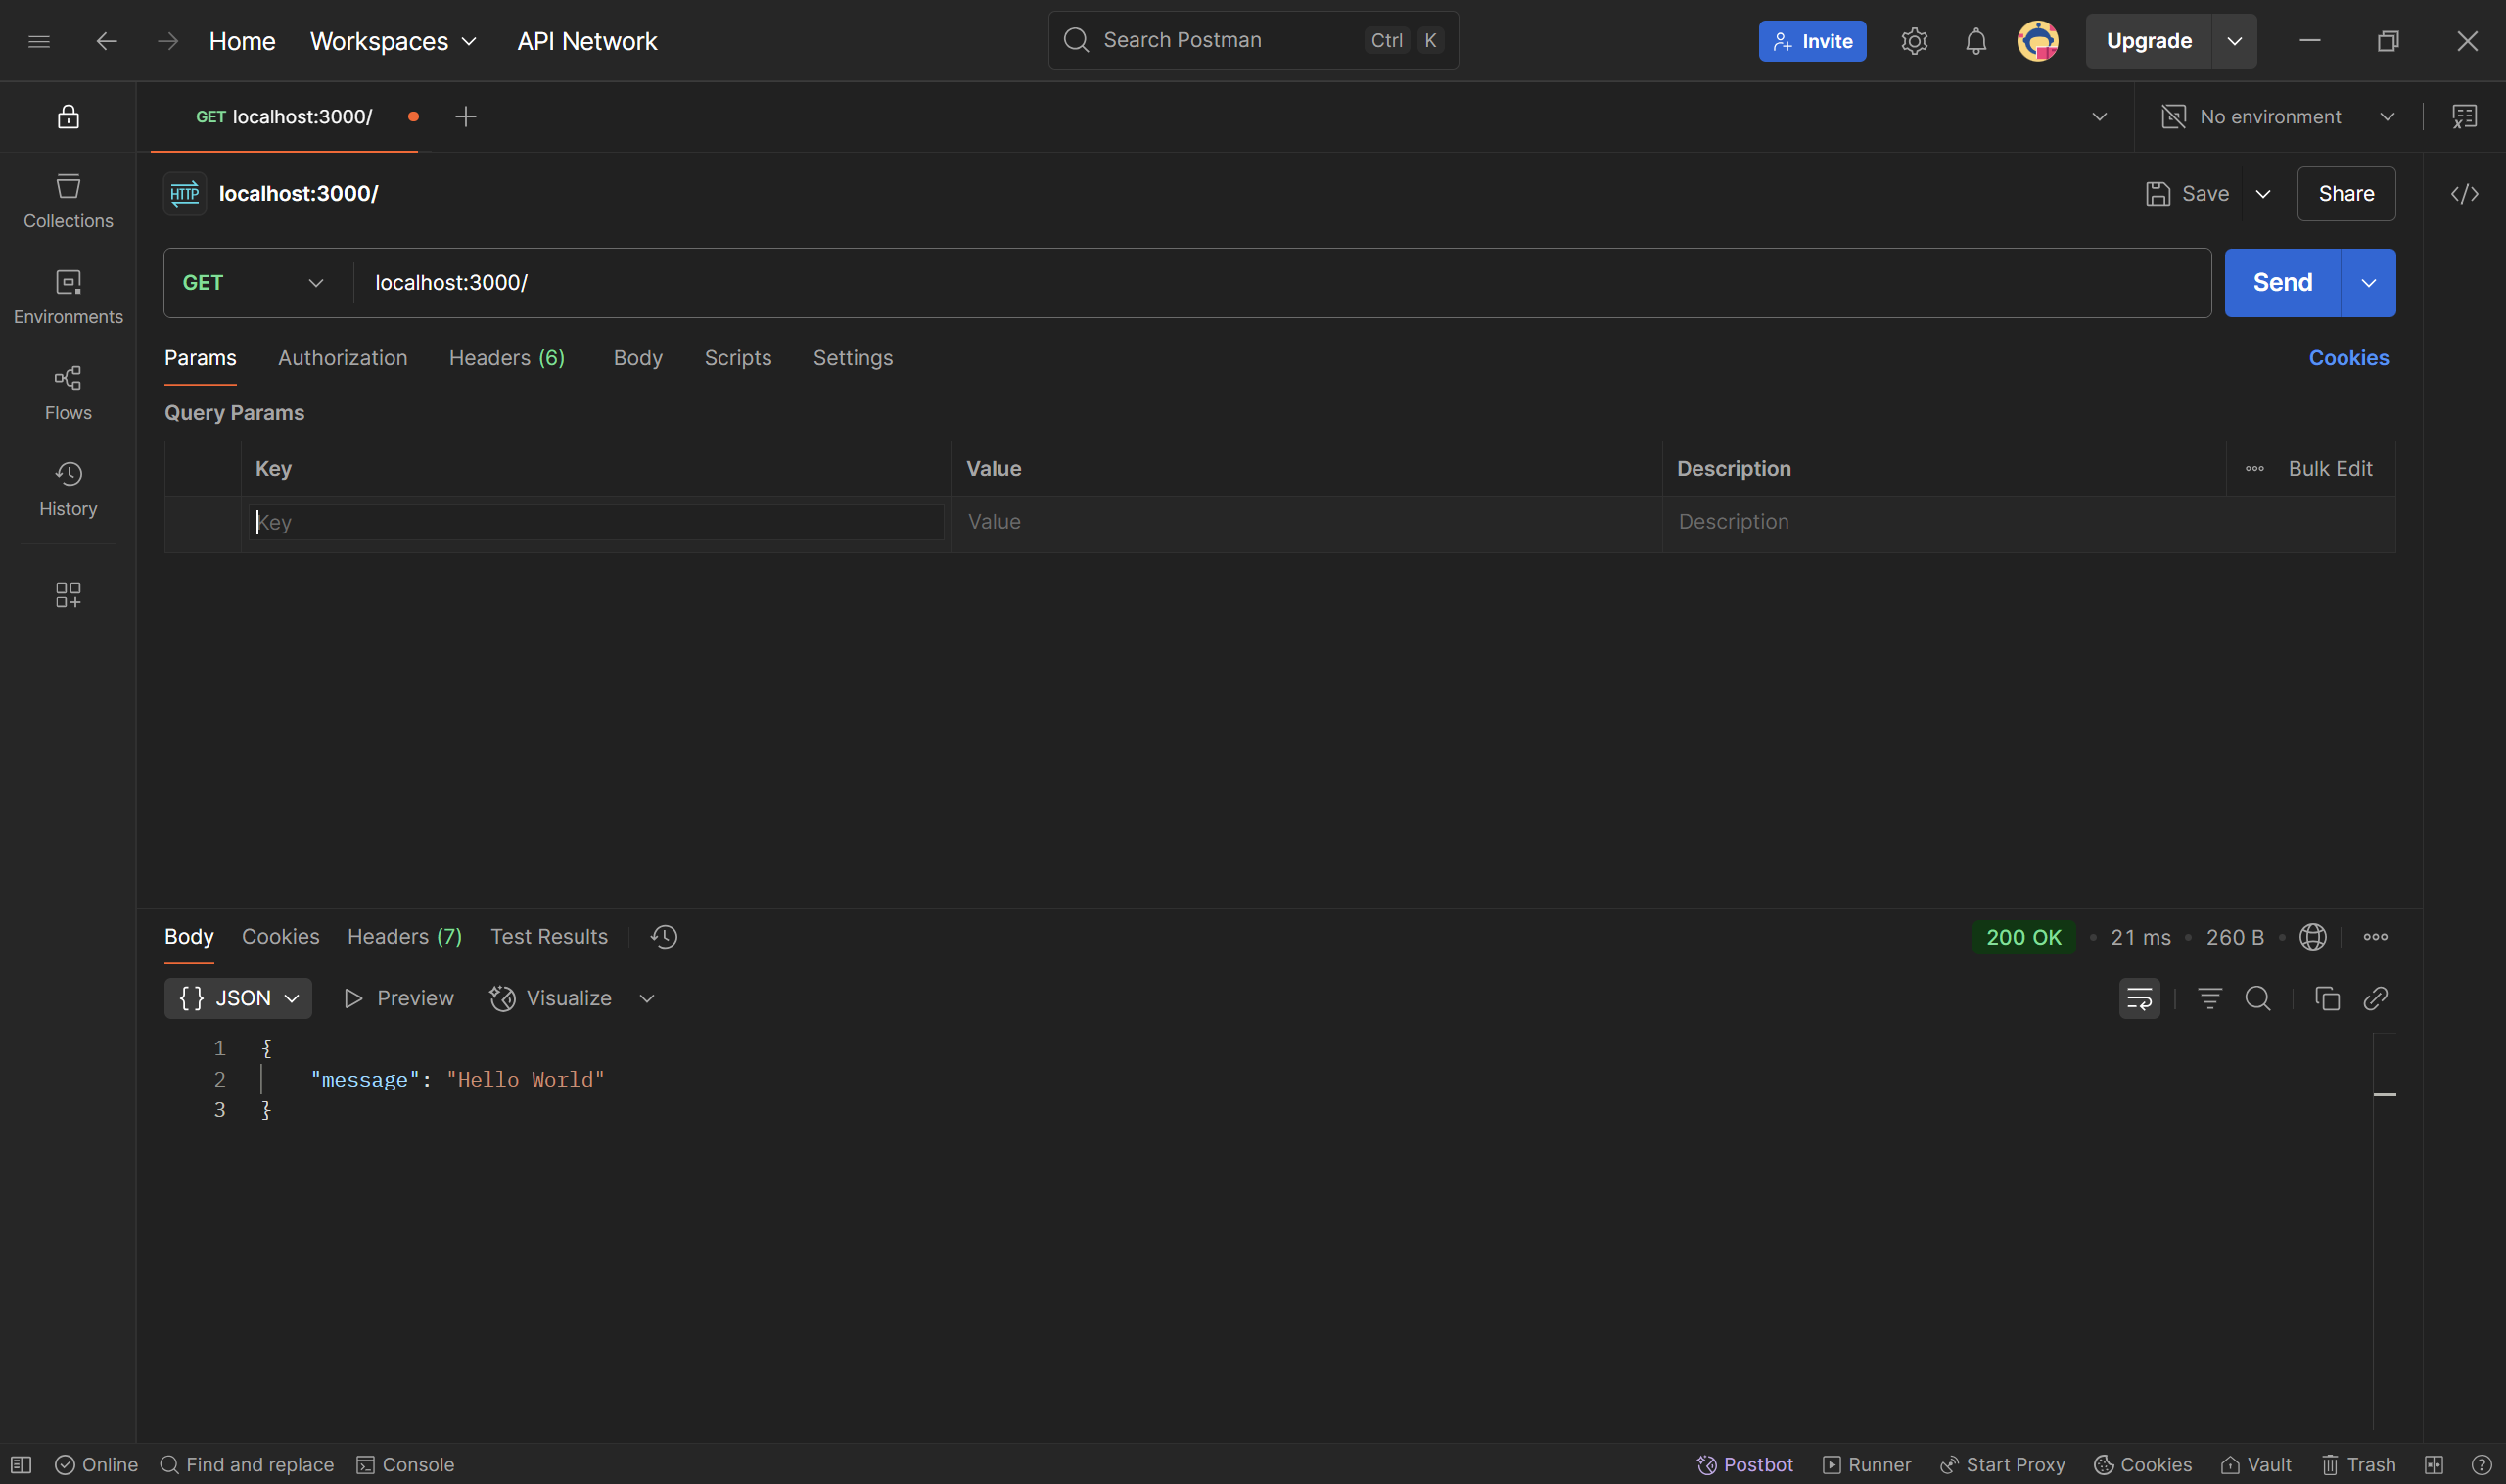Image resolution: width=2506 pixels, height=1484 pixels.
Task: Open the Cookies link near Send
Action: (2348, 358)
